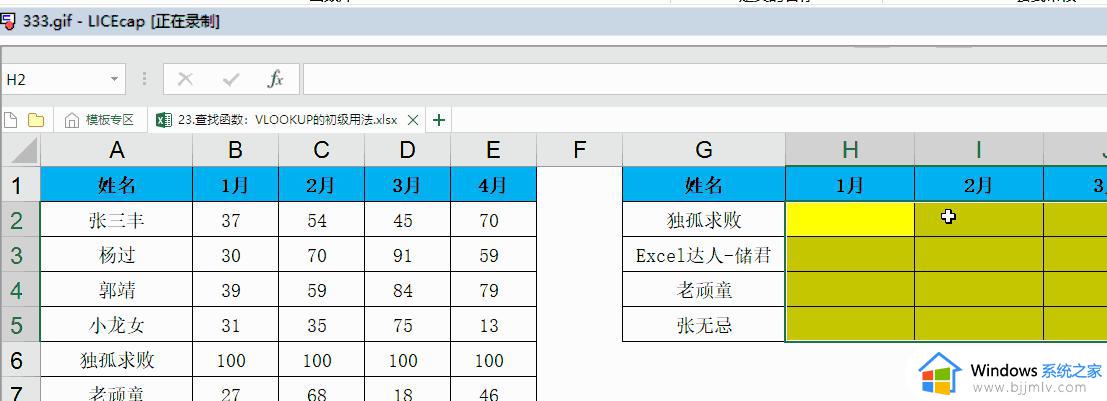Select row 4 header
Viewport: 1107px width, 401px height.
20,290
